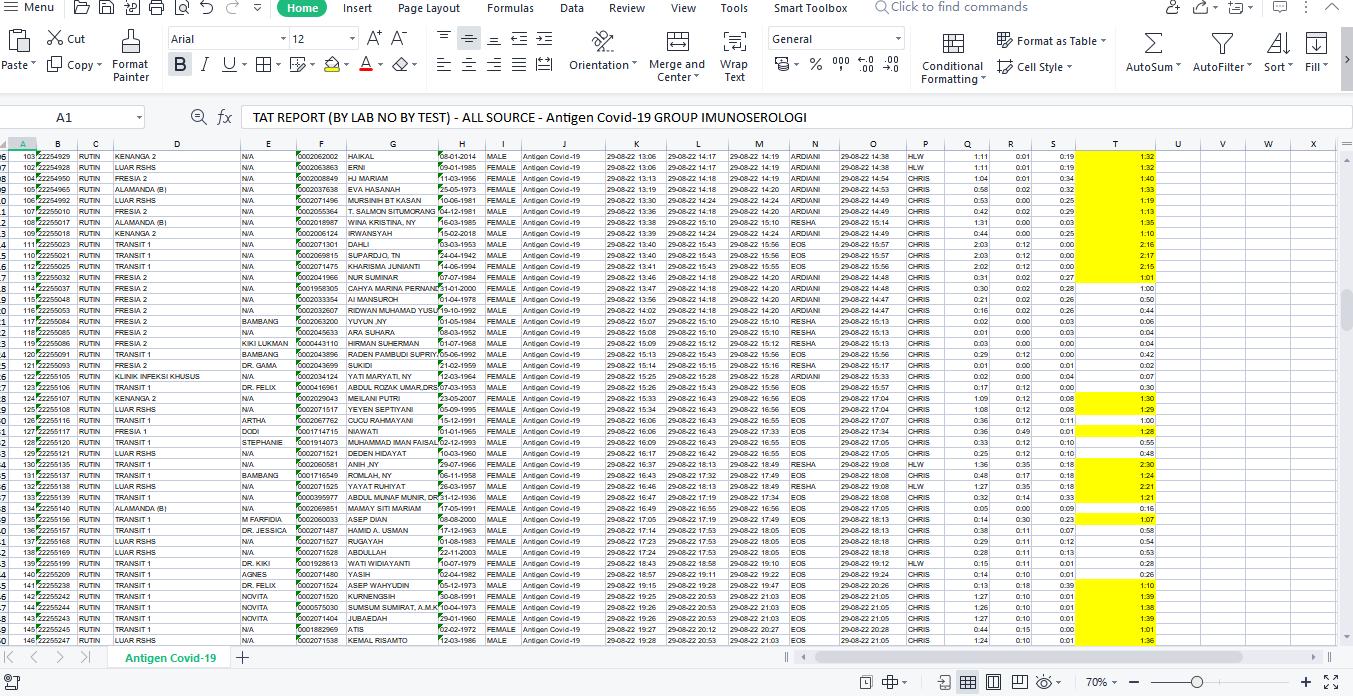Toggle Underline formatting

[229, 65]
